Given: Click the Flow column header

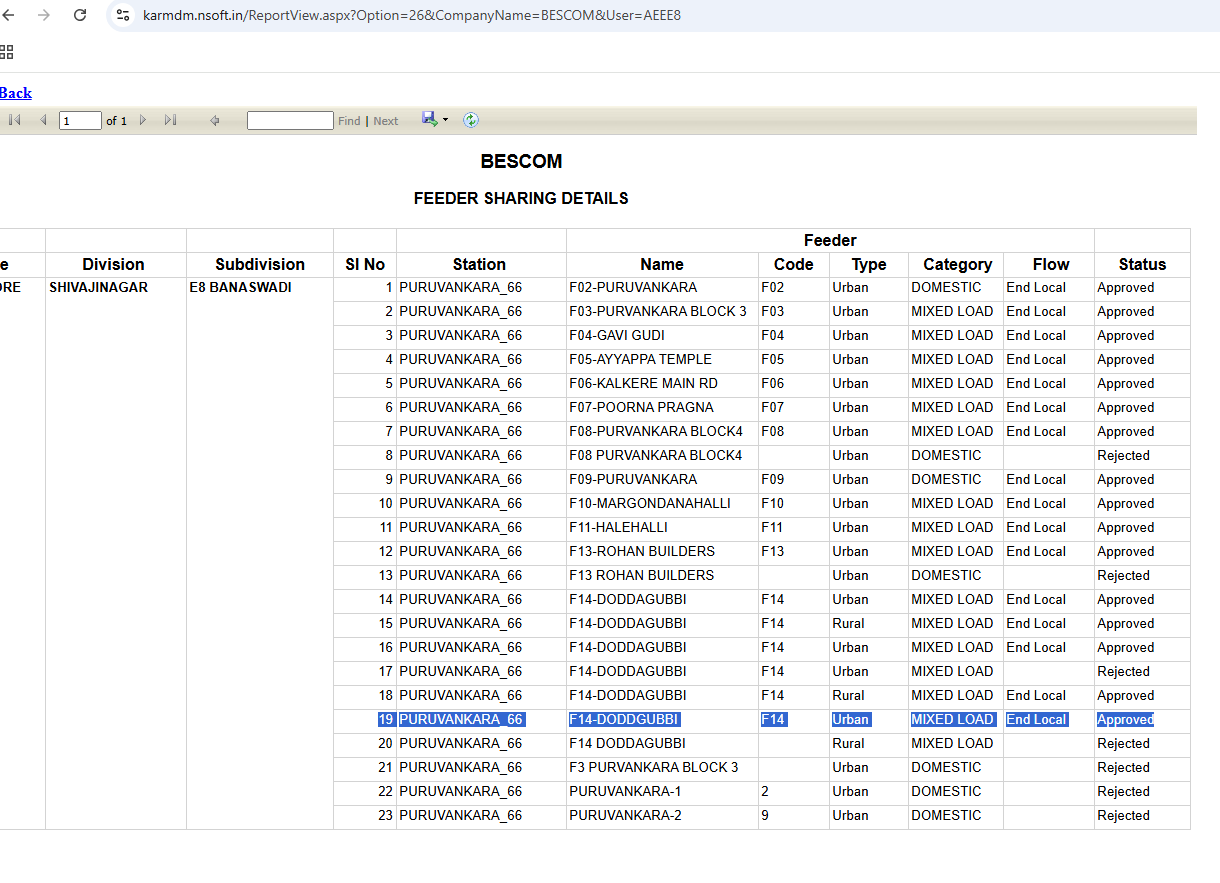Looking at the screenshot, I should click(x=1051, y=264).
